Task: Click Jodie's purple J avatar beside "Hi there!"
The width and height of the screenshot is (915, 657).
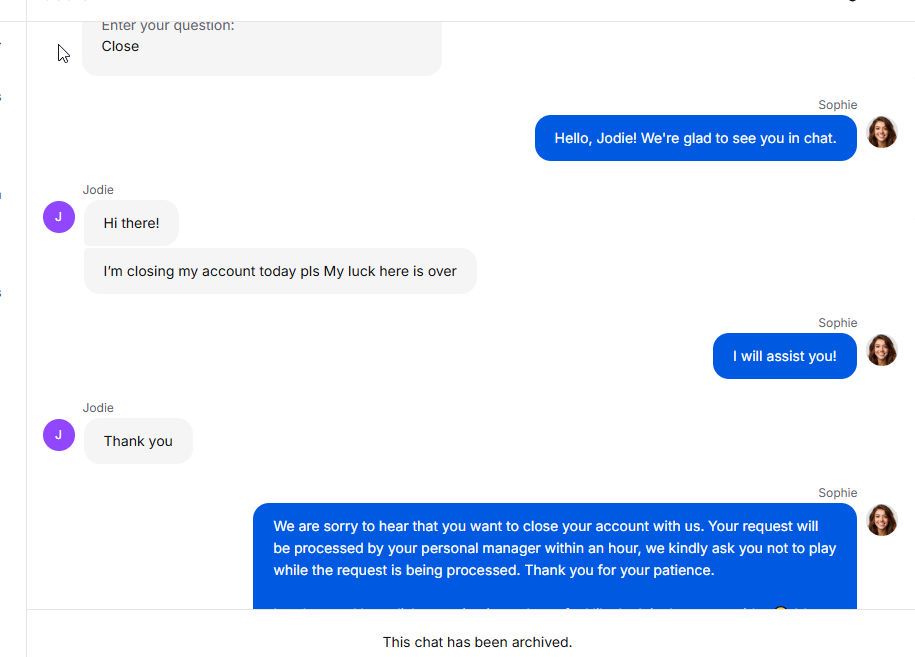Action: (59, 216)
